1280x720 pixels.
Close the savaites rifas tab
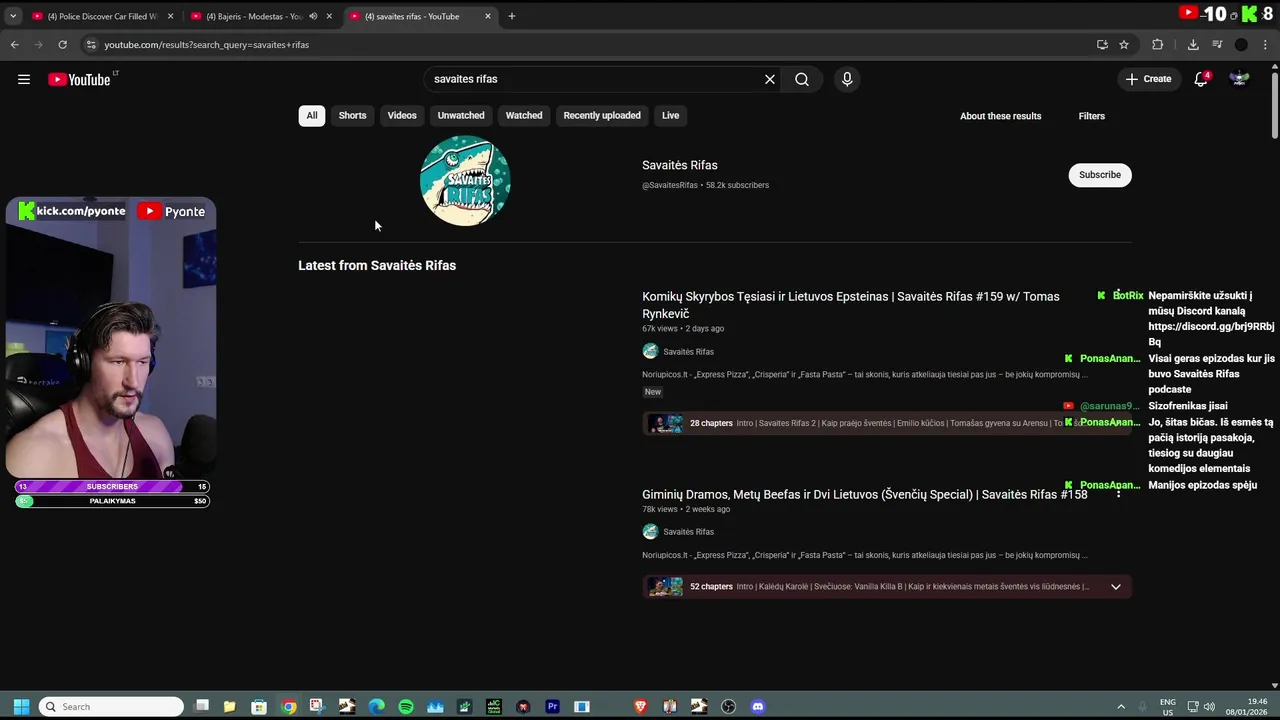click(x=488, y=16)
